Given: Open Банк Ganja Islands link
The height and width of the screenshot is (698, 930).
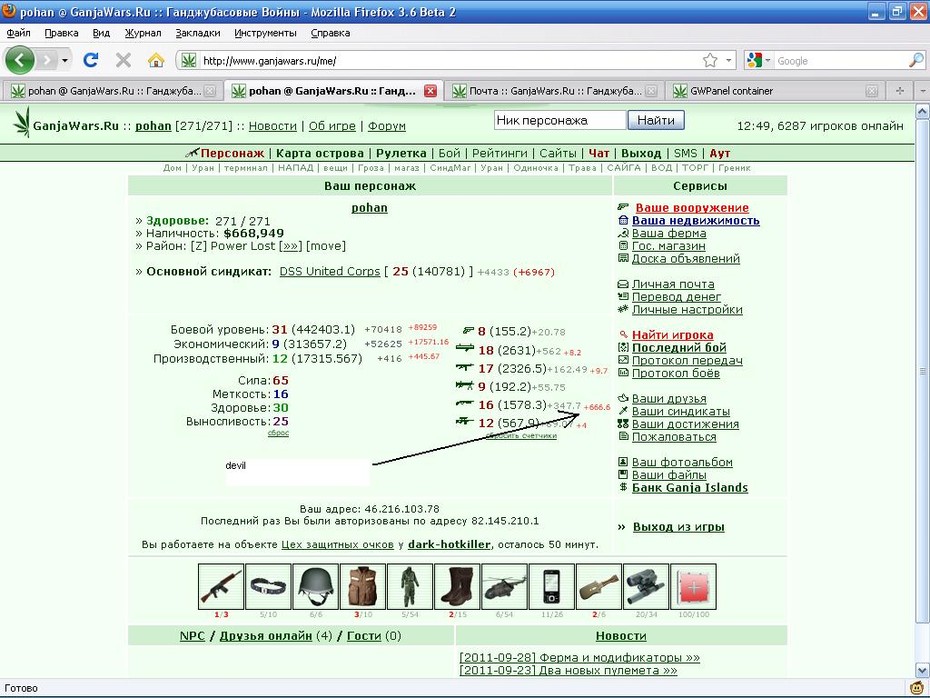Looking at the screenshot, I should tap(689, 487).
